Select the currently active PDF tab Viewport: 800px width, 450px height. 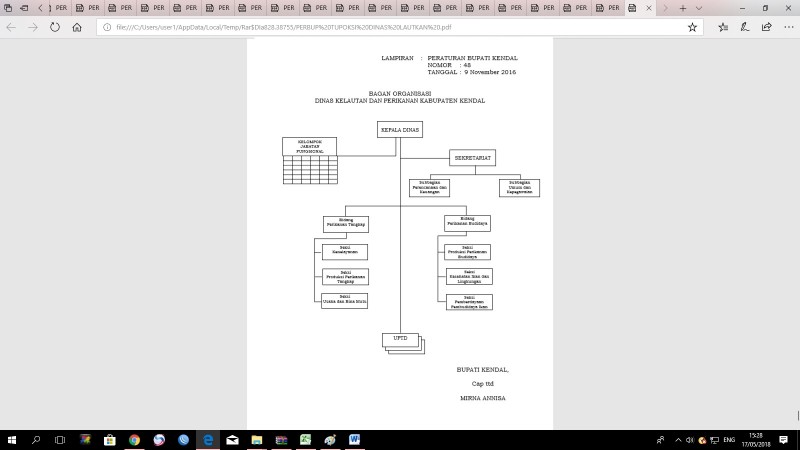coord(640,8)
